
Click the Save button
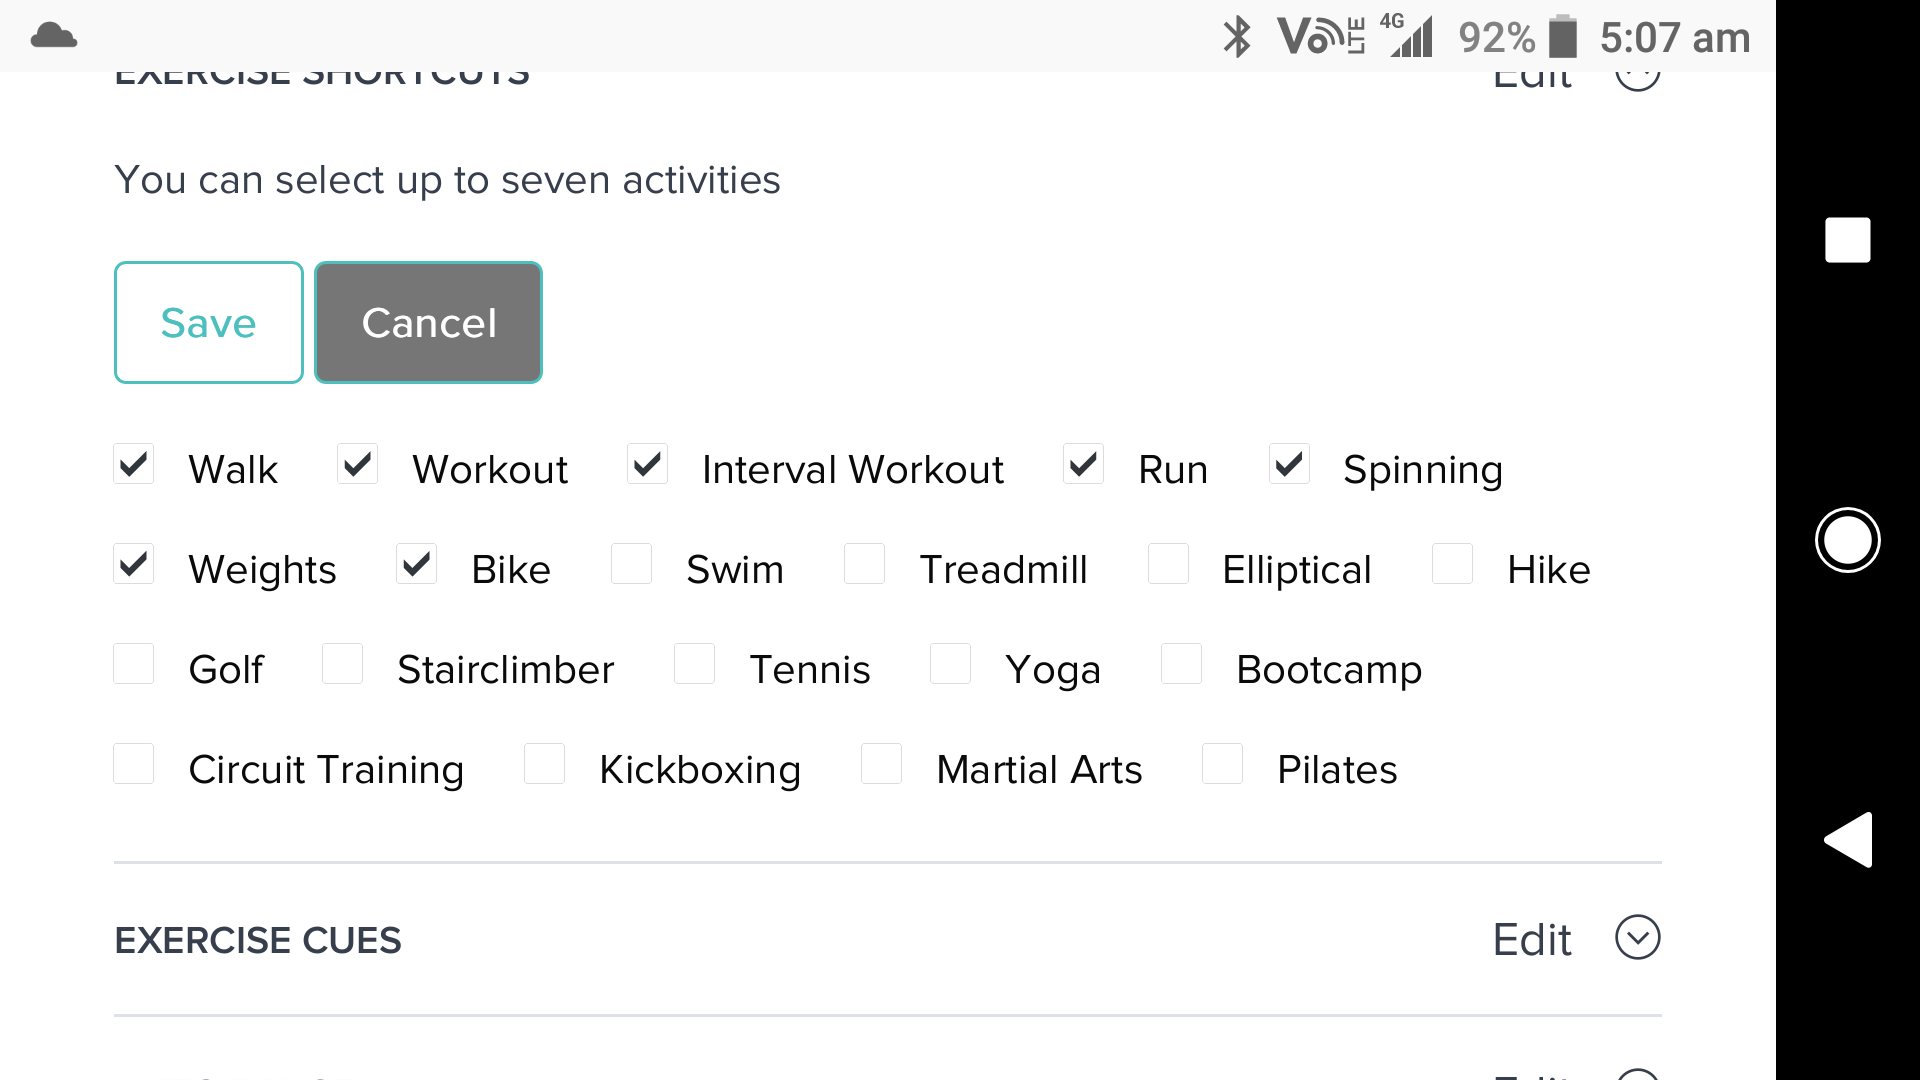point(208,323)
